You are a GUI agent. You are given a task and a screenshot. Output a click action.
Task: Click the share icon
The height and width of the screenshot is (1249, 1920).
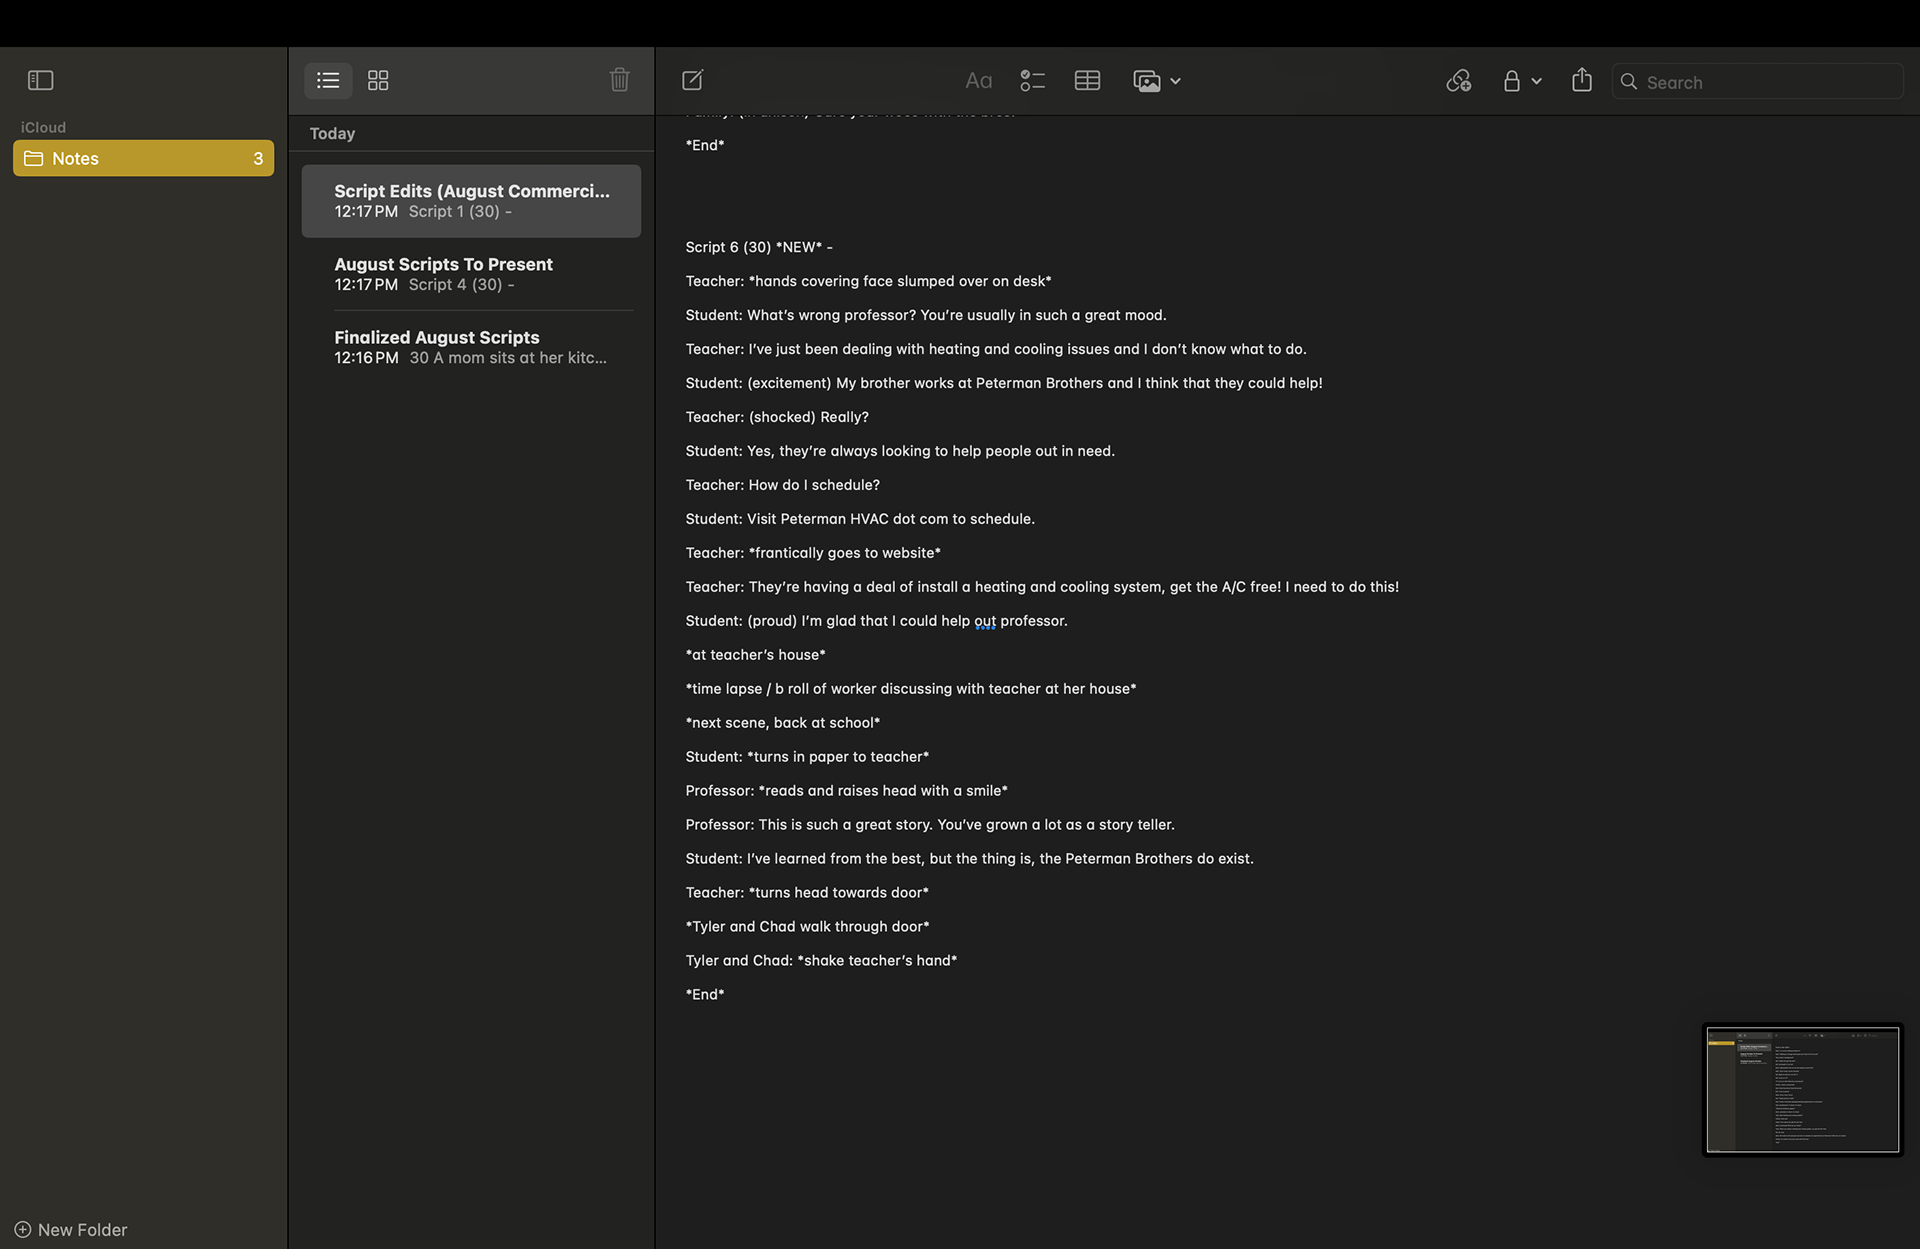tap(1581, 80)
